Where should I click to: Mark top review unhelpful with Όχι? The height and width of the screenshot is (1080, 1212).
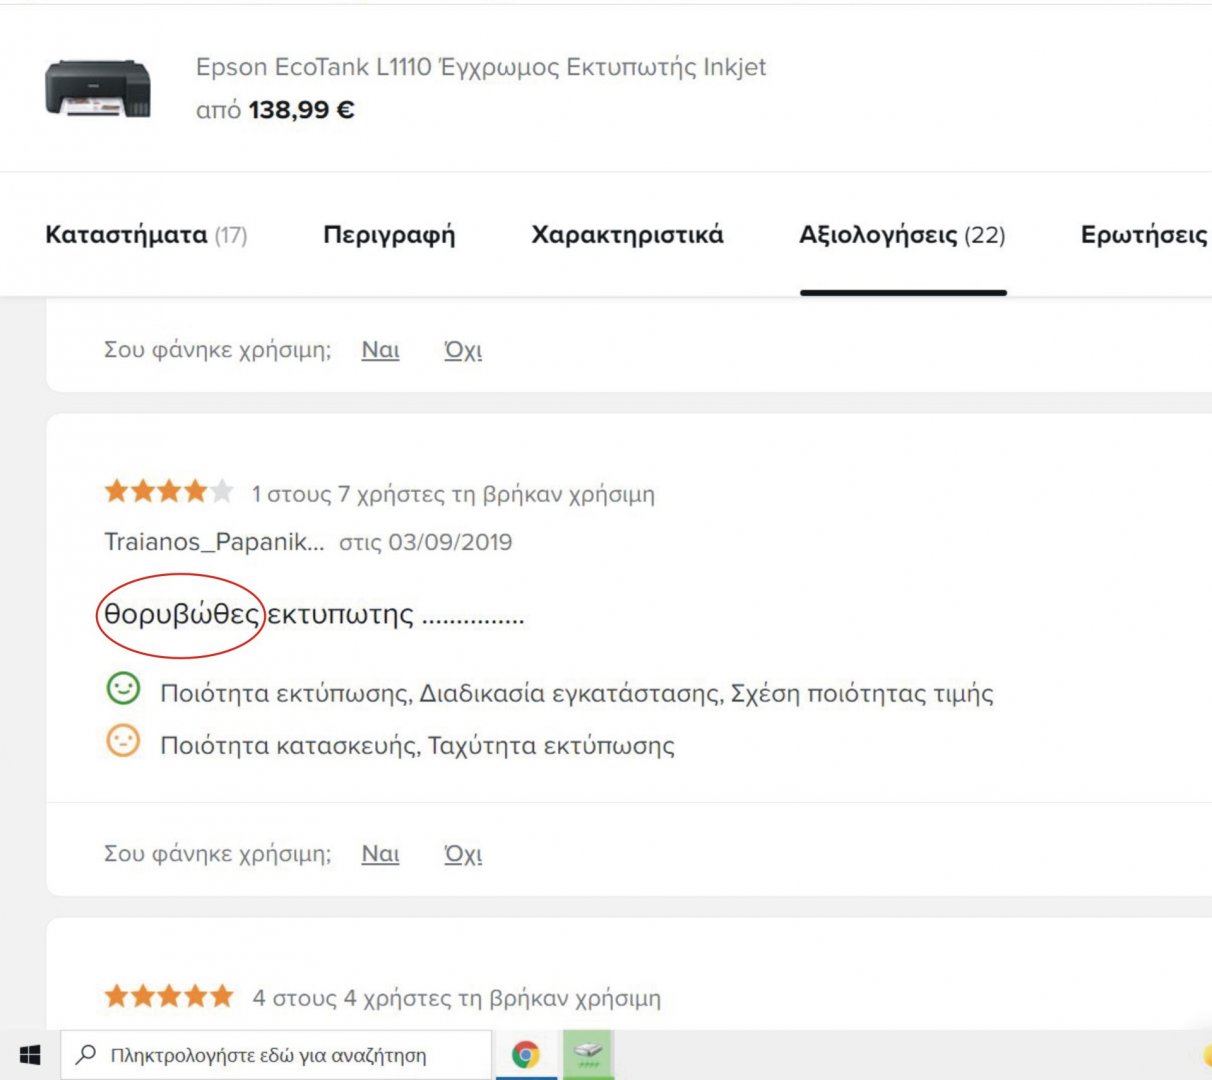click(x=463, y=350)
